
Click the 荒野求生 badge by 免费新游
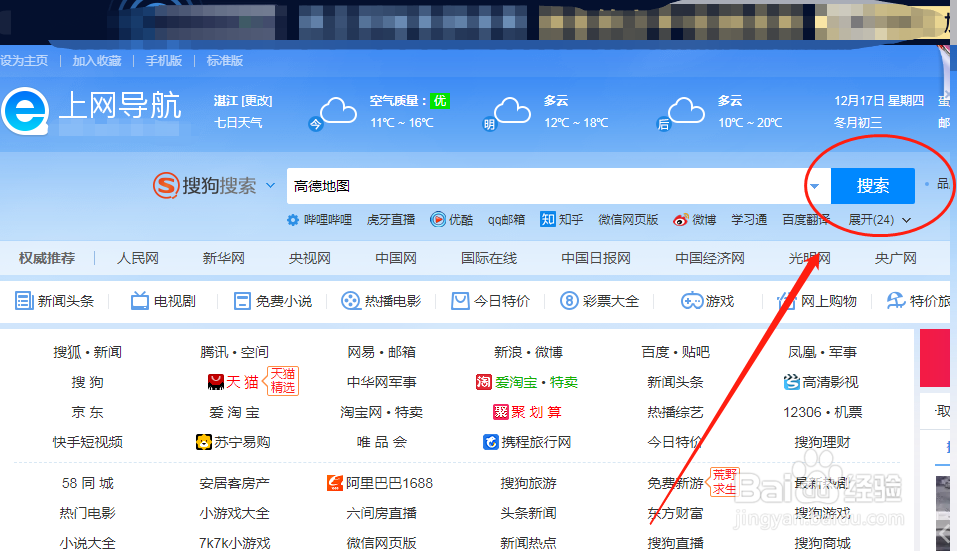[x=724, y=481]
